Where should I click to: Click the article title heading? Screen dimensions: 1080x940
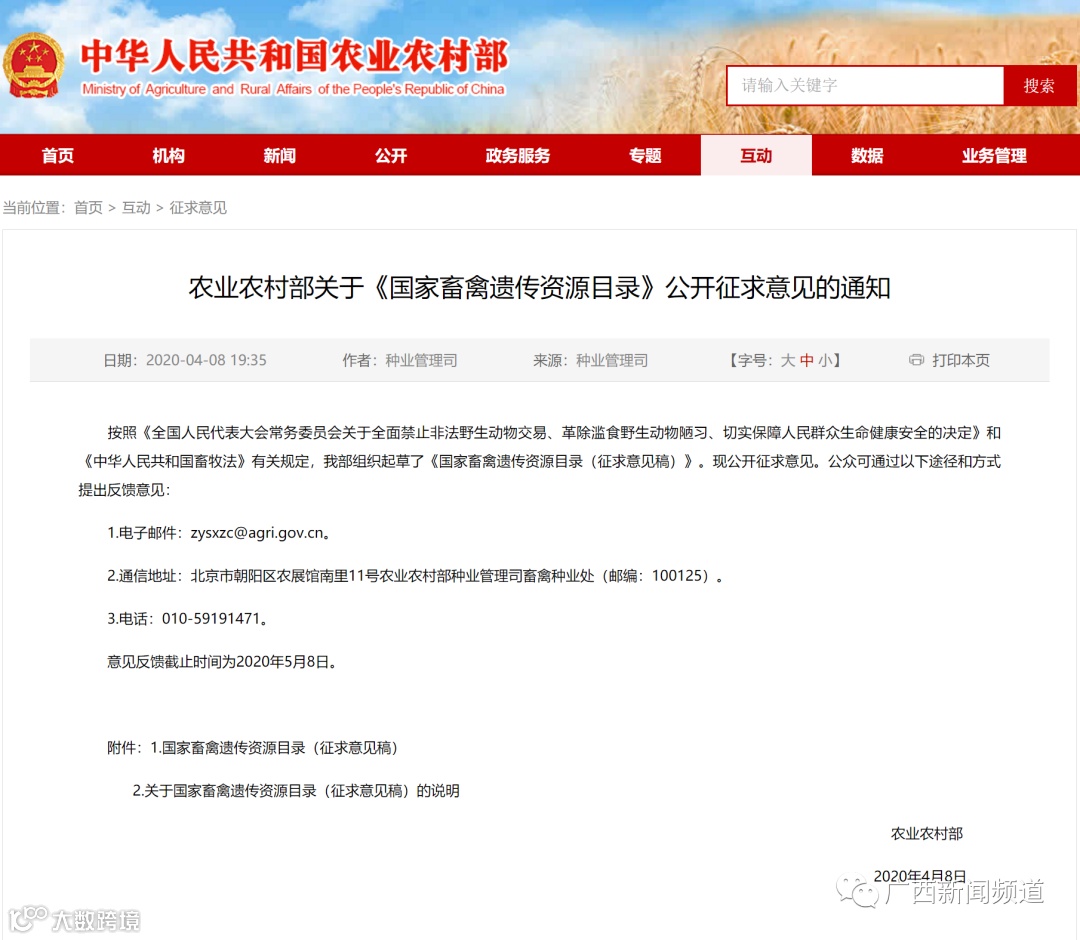coord(539,288)
